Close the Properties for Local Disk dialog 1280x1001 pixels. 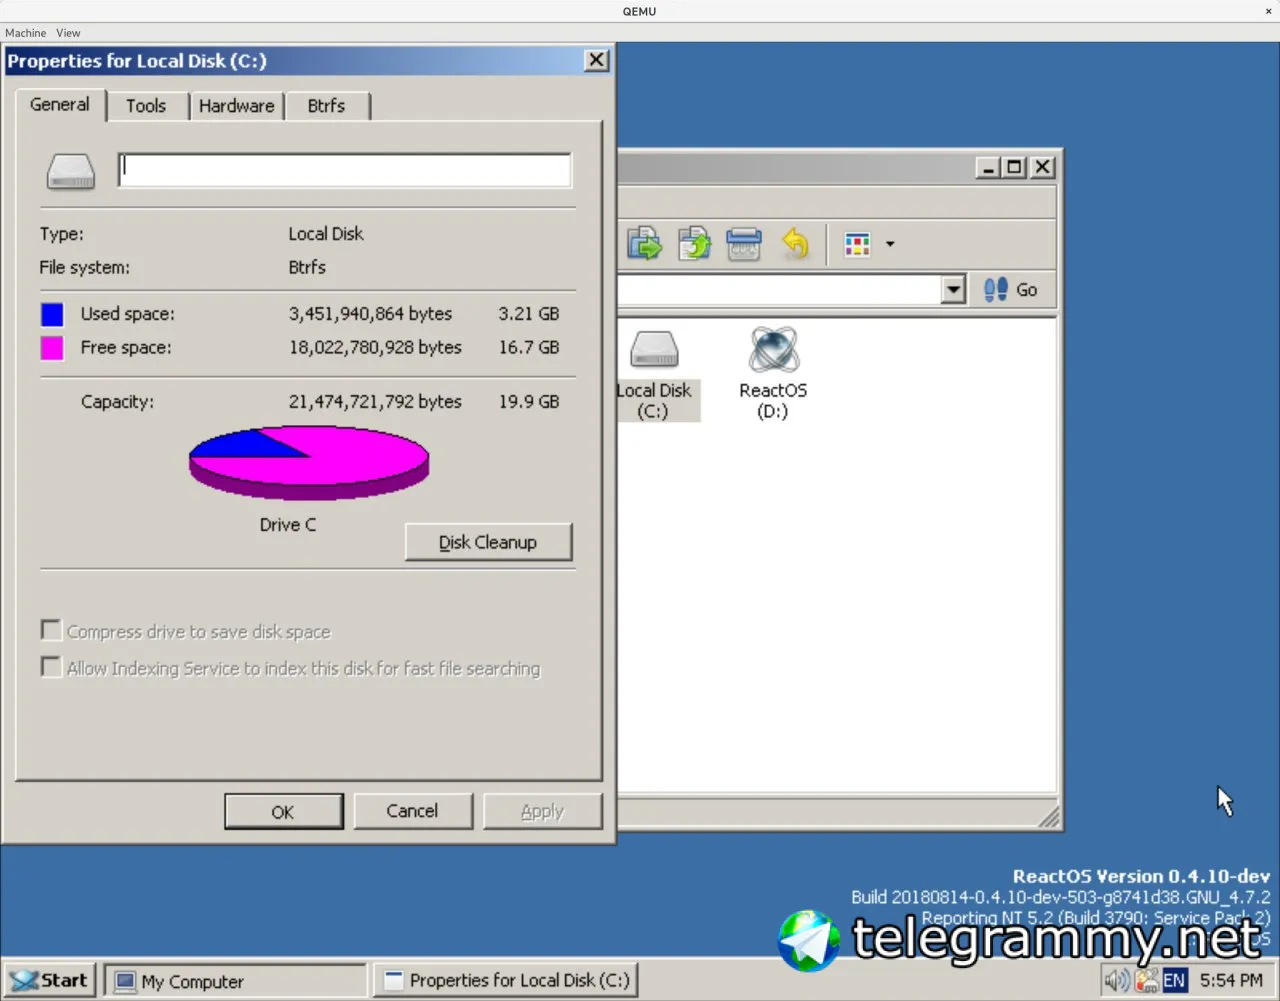tap(596, 60)
